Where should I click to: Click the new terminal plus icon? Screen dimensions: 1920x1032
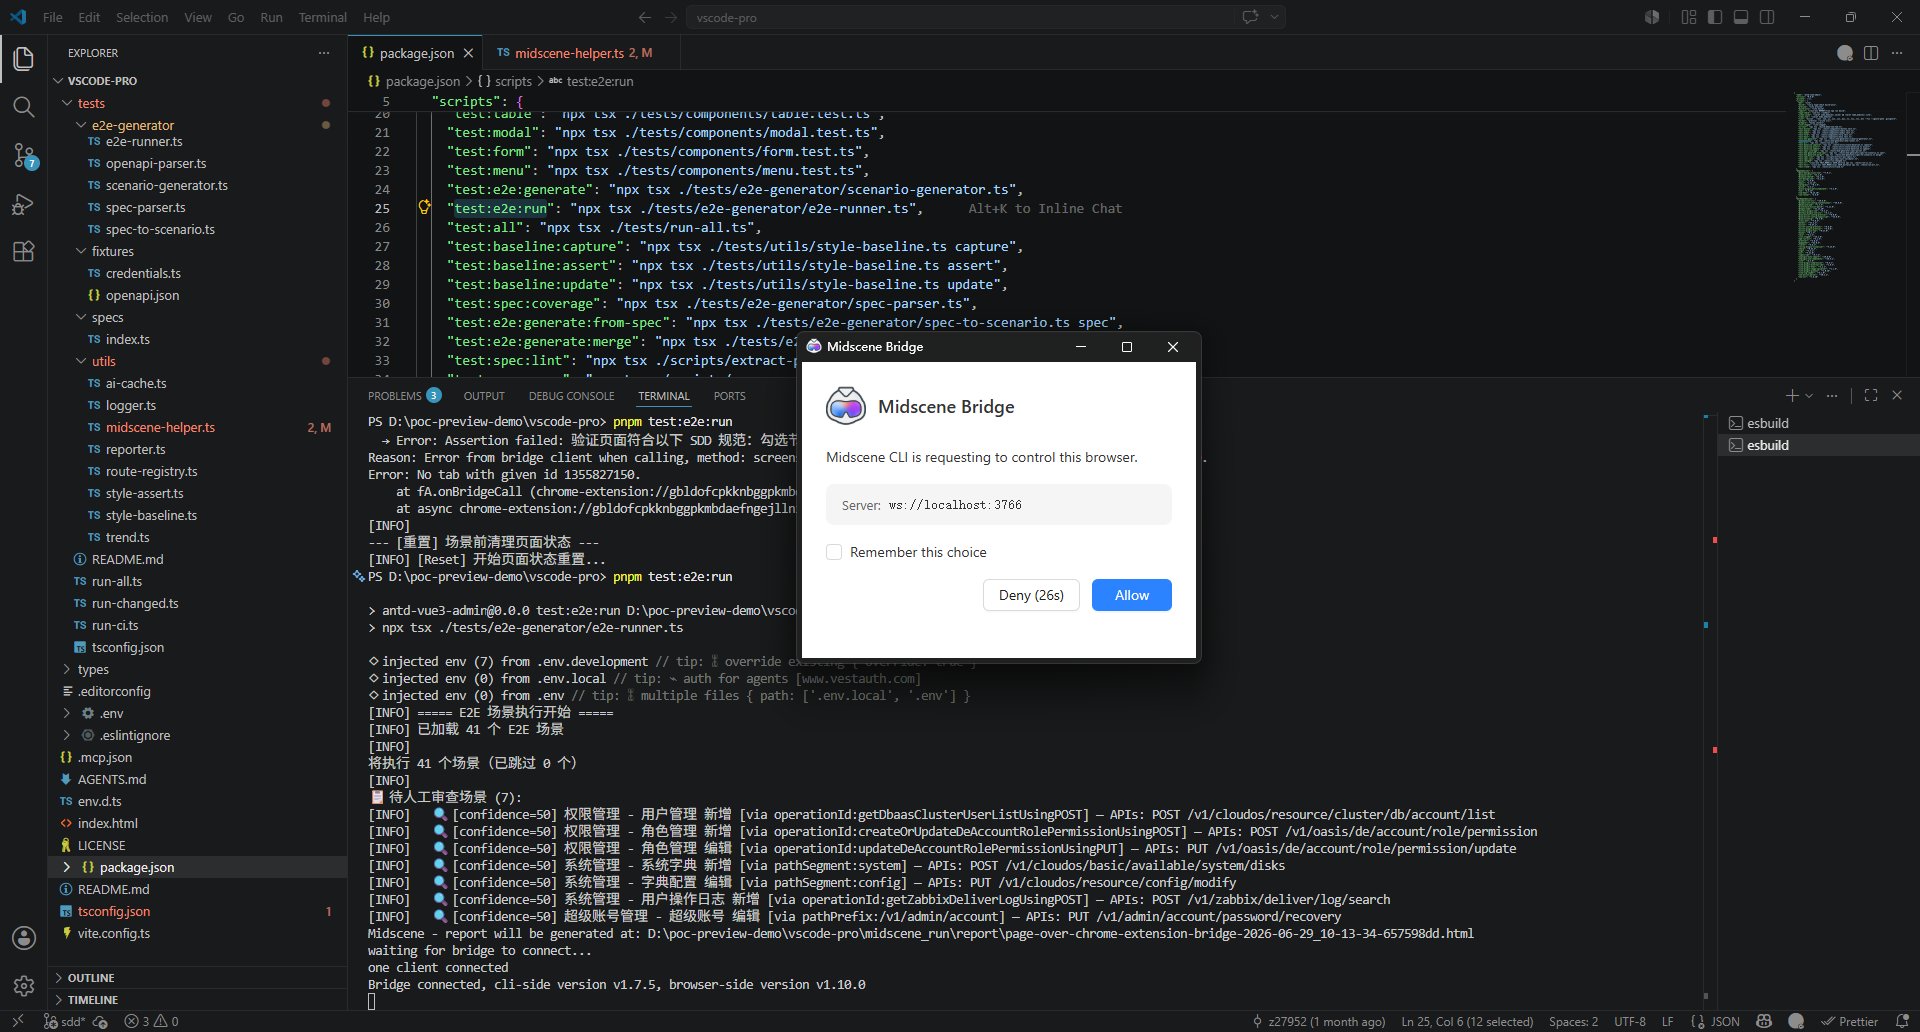[1792, 396]
